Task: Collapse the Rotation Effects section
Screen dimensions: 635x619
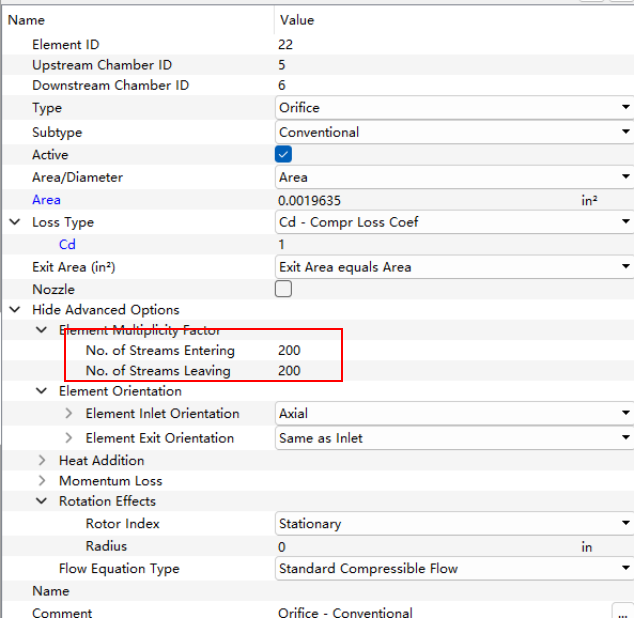Action: (41, 501)
